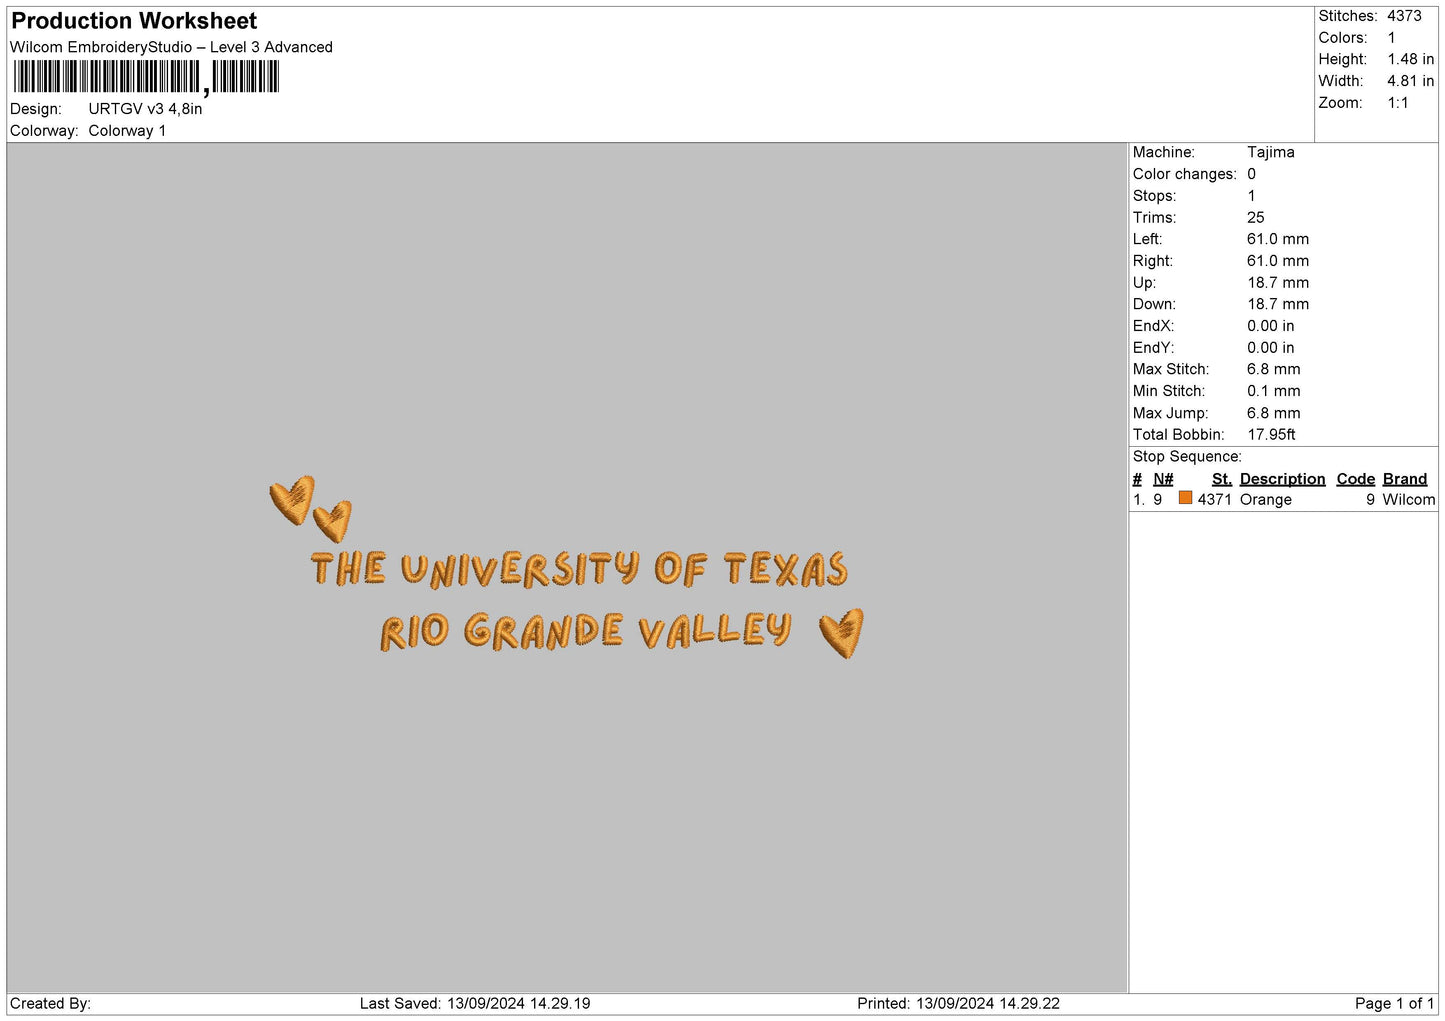Select the Min Stitch value 0.1 mm
The height and width of the screenshot is (1021, 1445).
pyautogui.click(x=1273, y=391)
